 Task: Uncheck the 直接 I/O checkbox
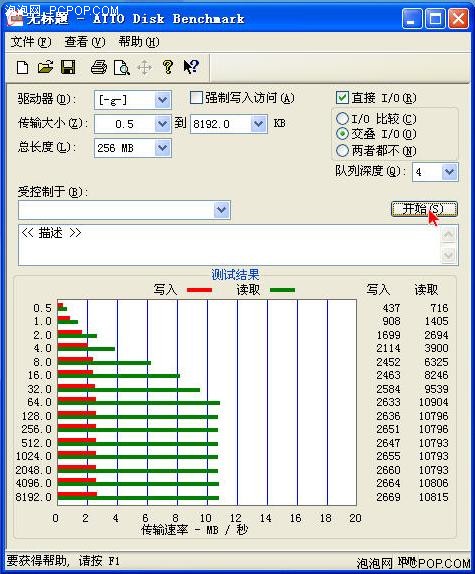tap(342, 98)
